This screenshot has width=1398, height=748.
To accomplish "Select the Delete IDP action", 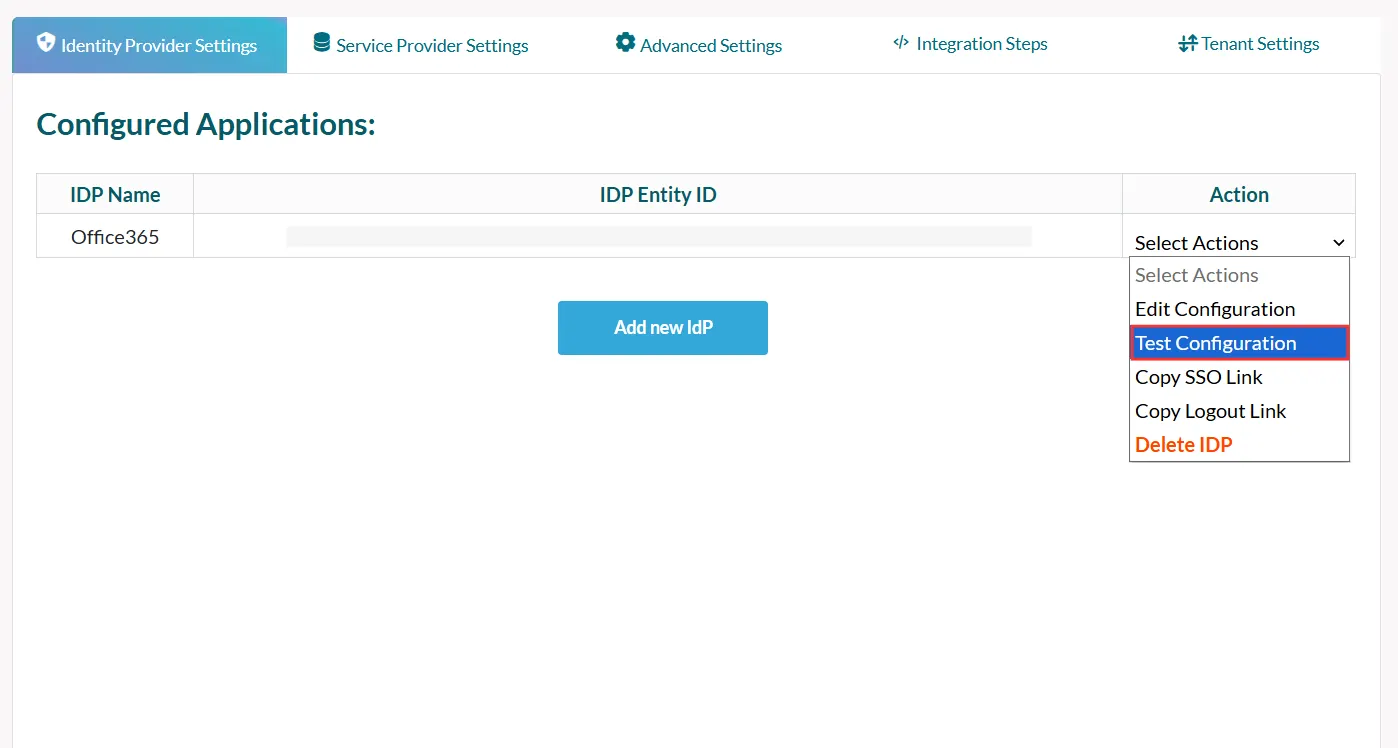I will coord(1183,444).
